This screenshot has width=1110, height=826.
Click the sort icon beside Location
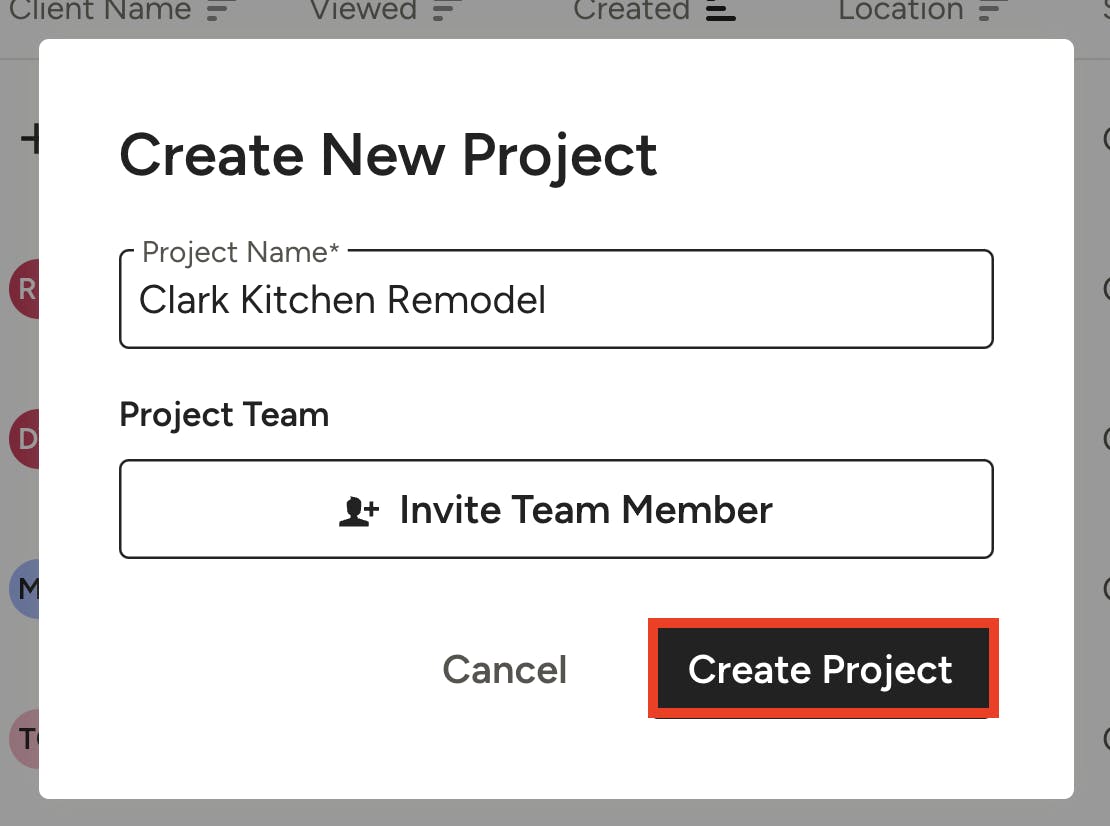(x=992, y=11)
